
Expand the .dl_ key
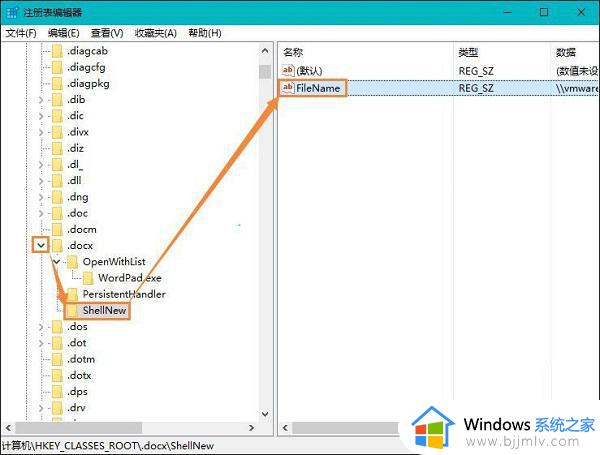41,165
